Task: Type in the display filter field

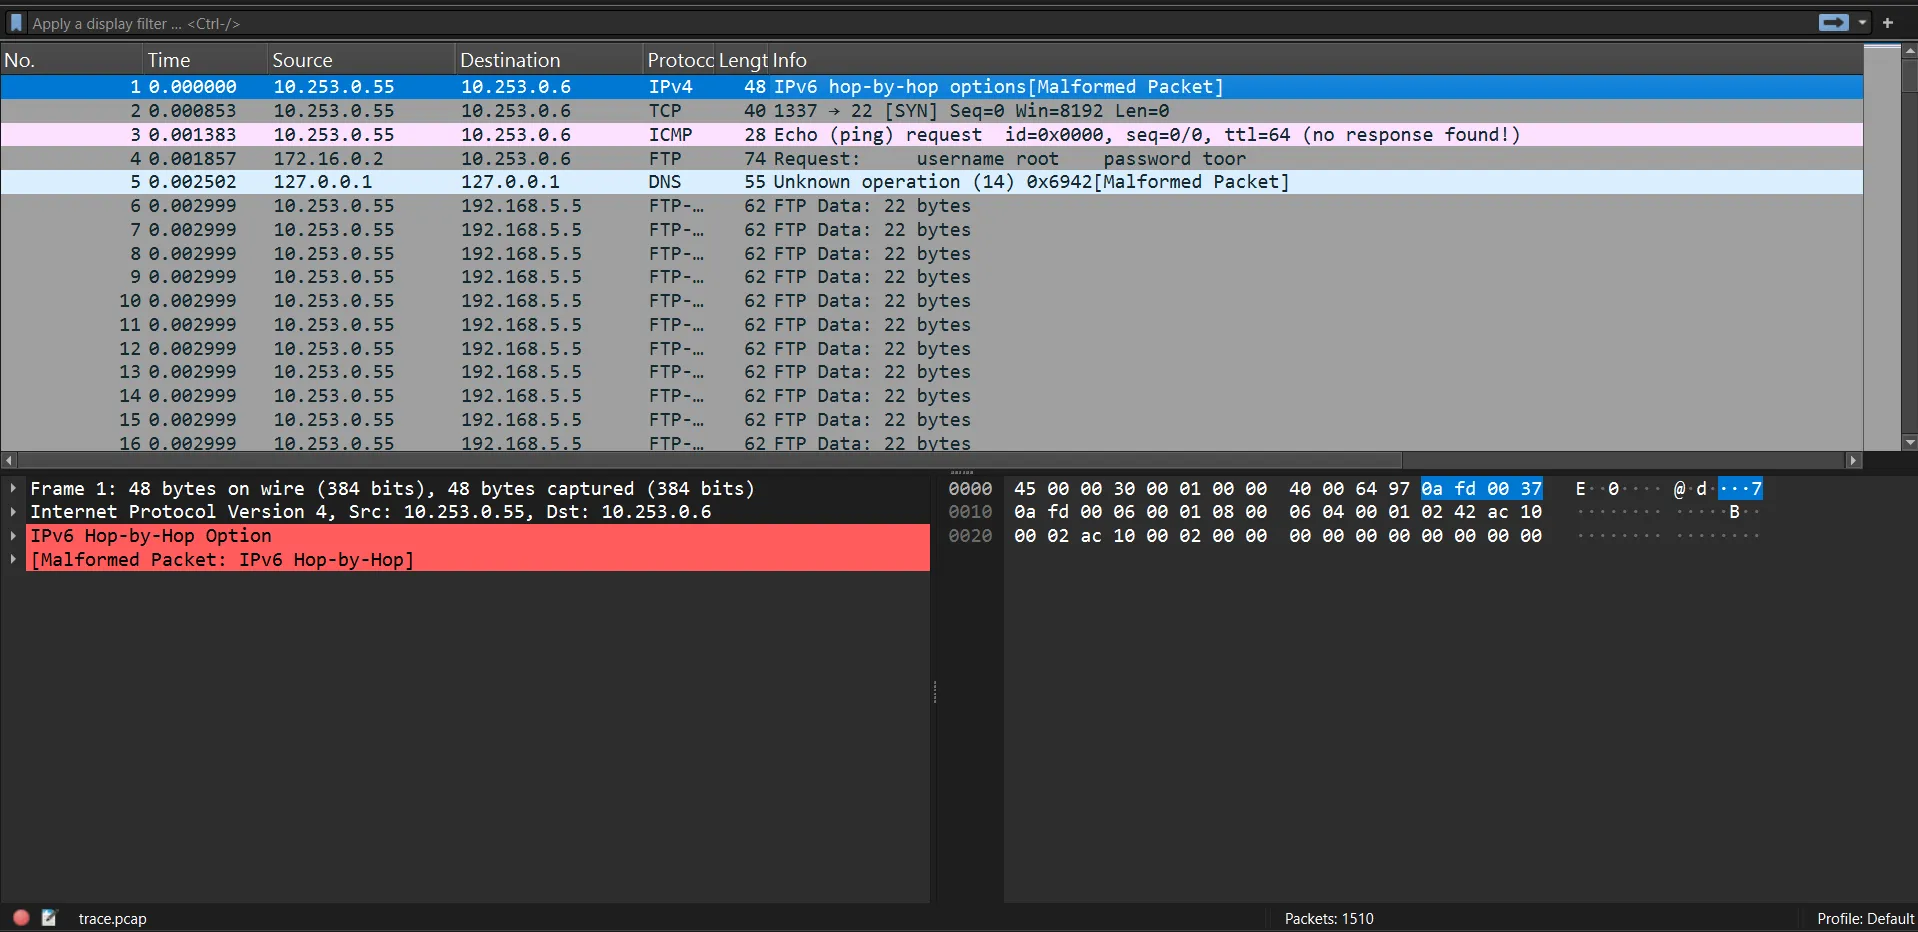Action: 900,23
